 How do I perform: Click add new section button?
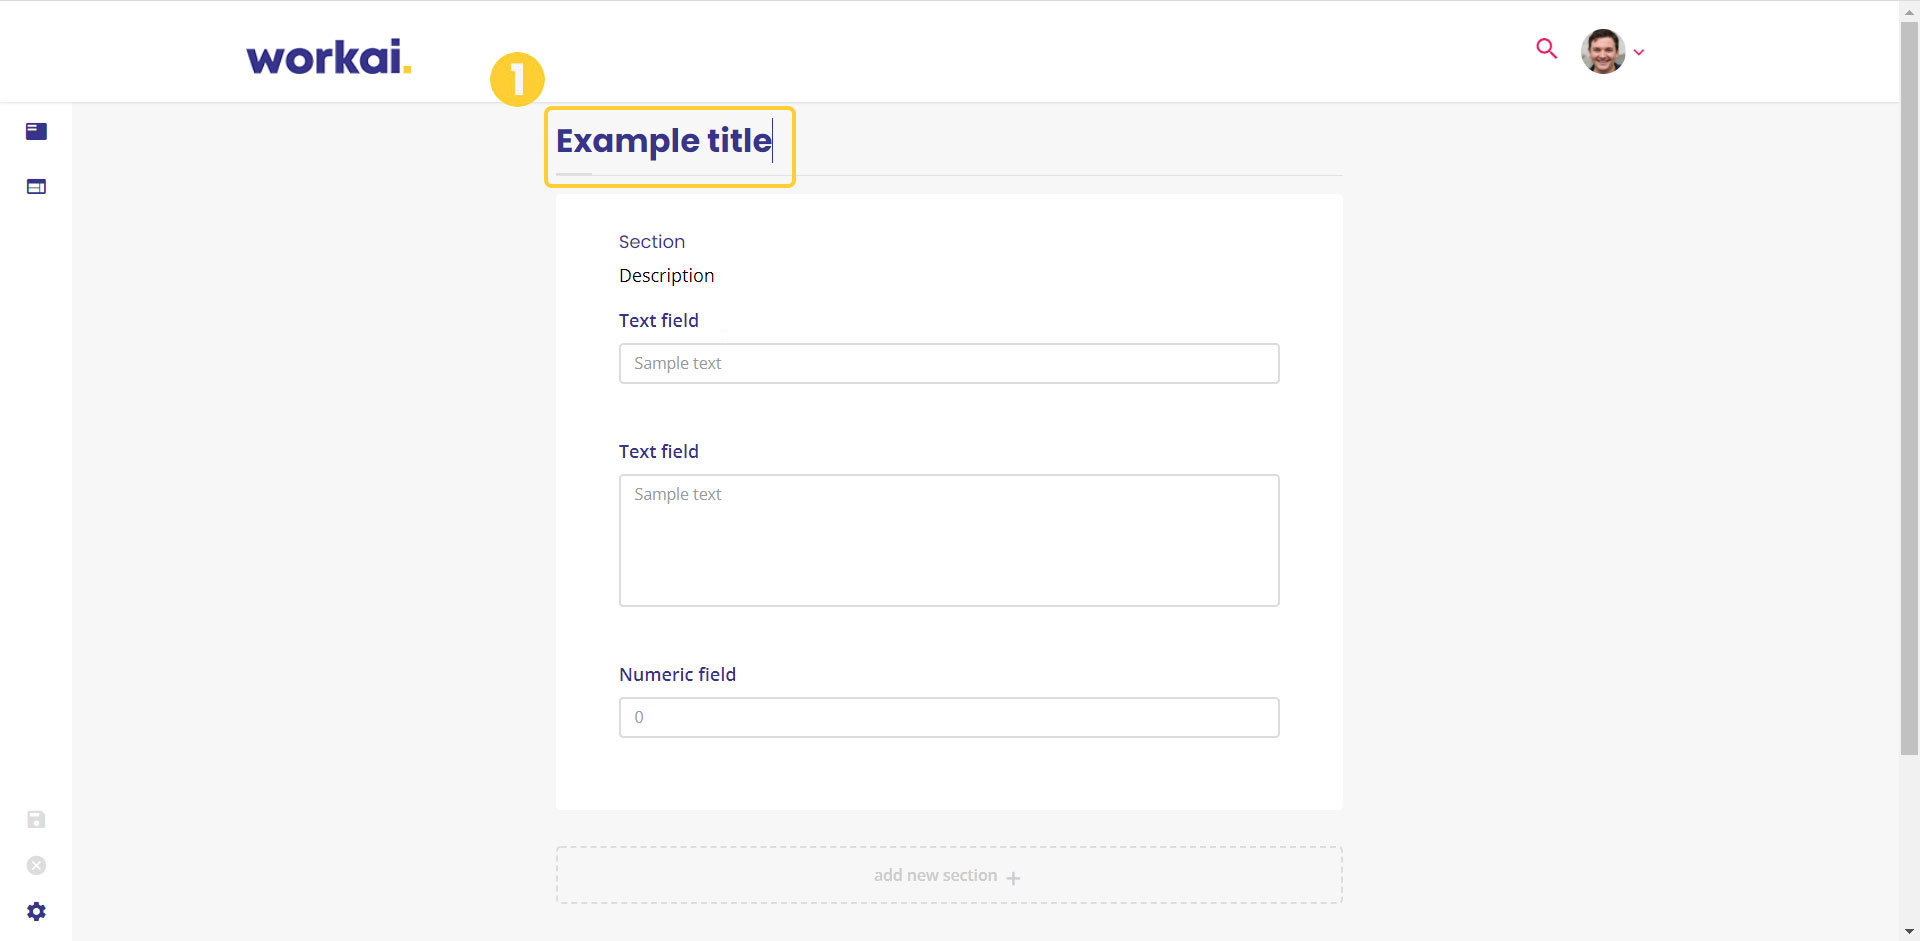click(x=949, y=875)
